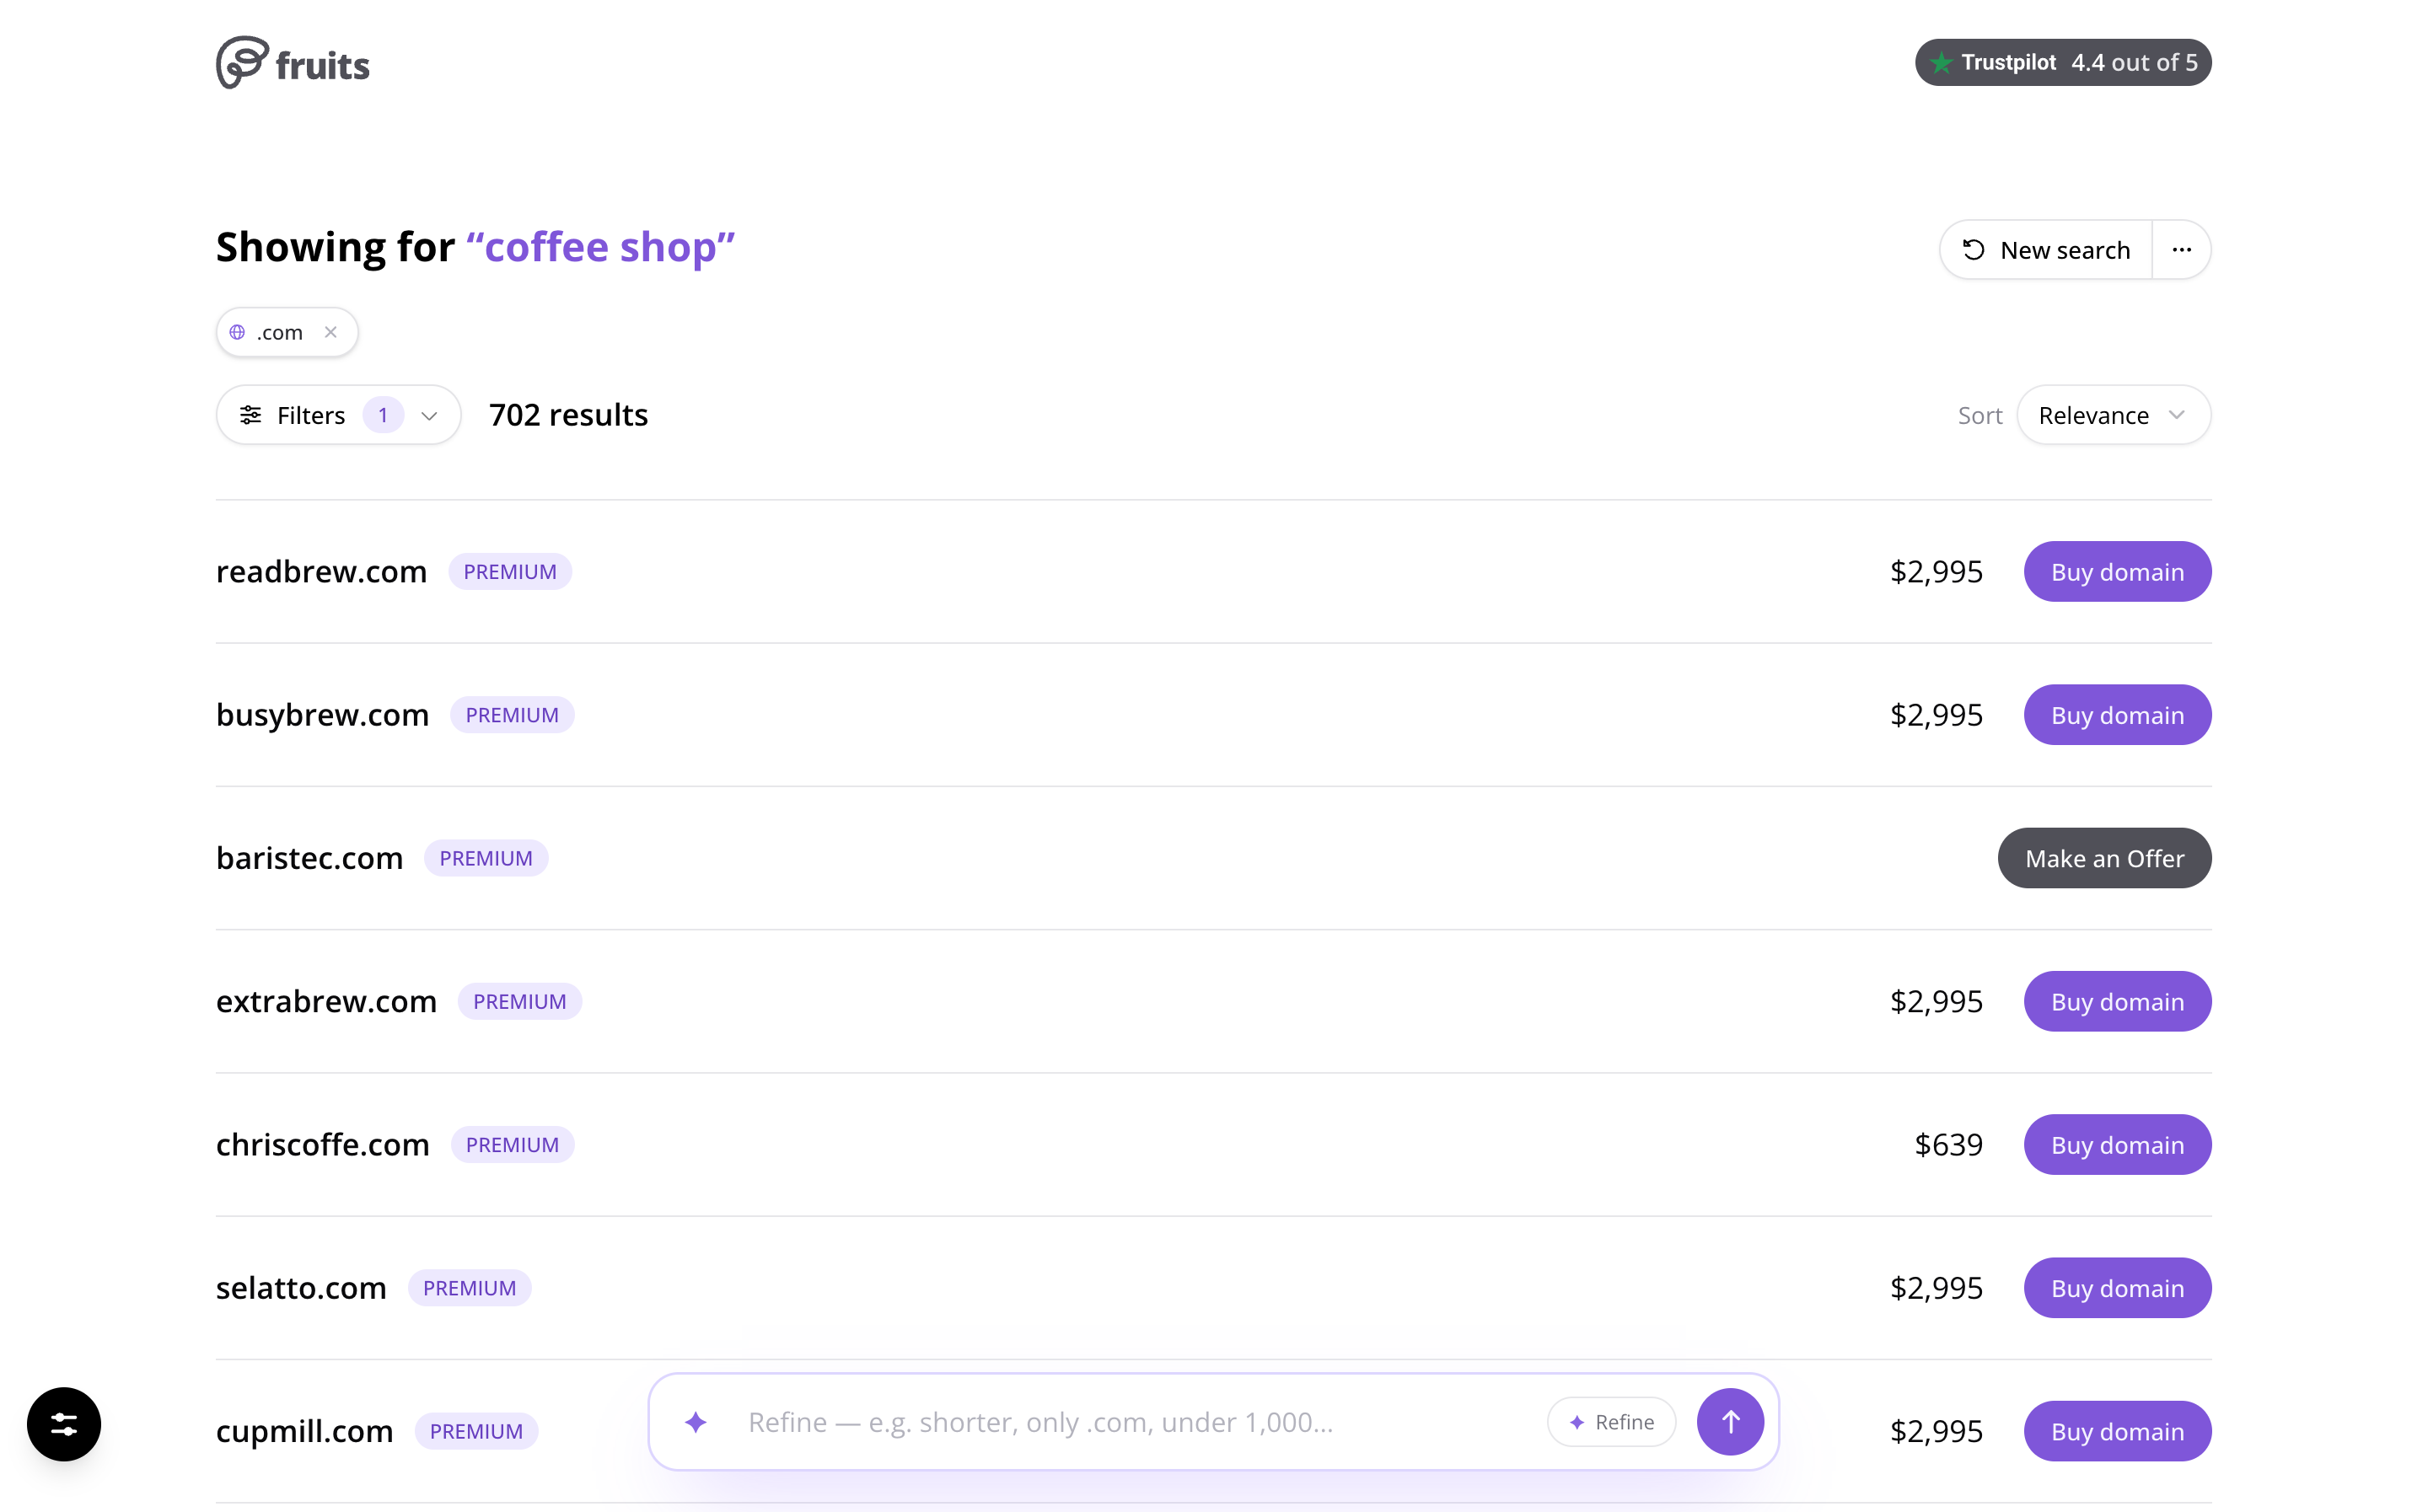Click Make an Offer for baristec.com
2428x1512 pixels.
tap(2104, 858)
